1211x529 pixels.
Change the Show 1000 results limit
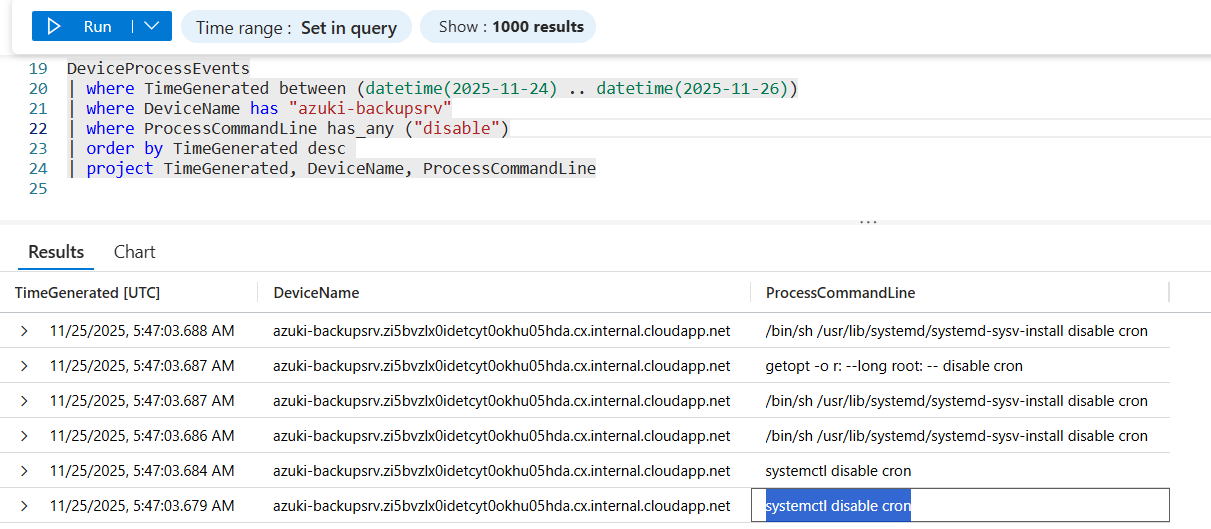(508, 27)
